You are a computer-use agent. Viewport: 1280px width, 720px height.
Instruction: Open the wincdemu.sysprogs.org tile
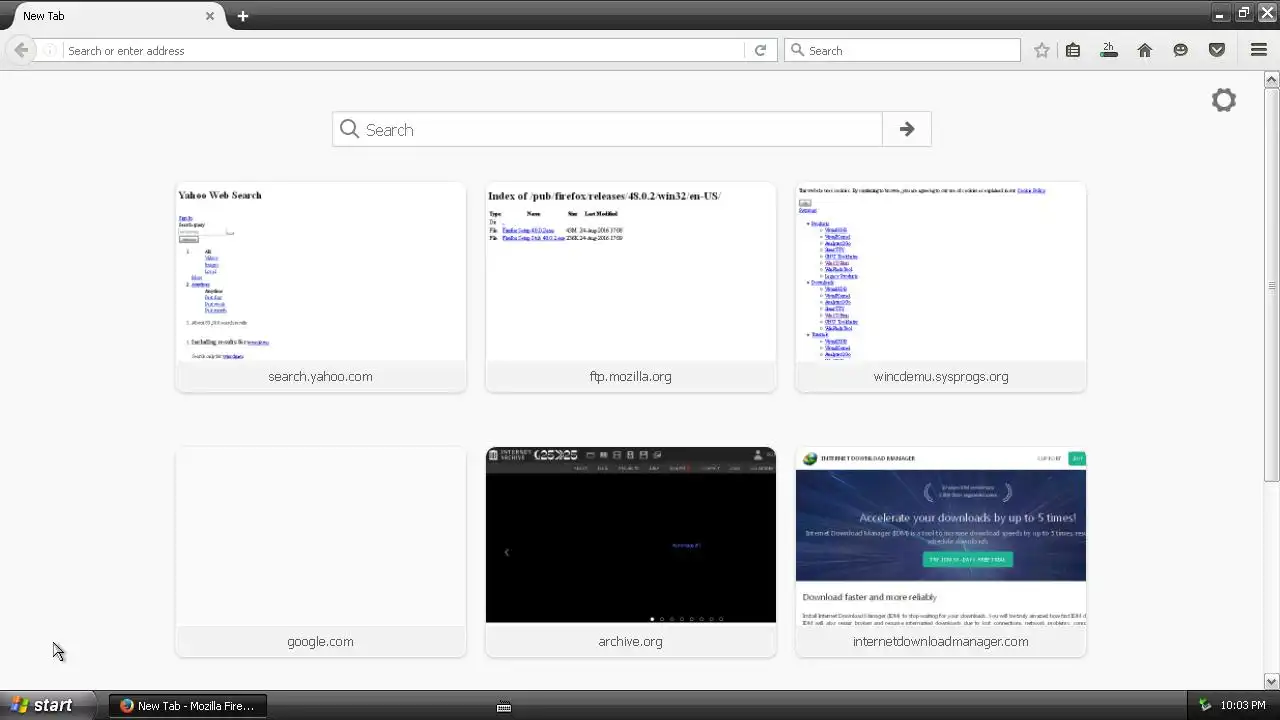941,287
